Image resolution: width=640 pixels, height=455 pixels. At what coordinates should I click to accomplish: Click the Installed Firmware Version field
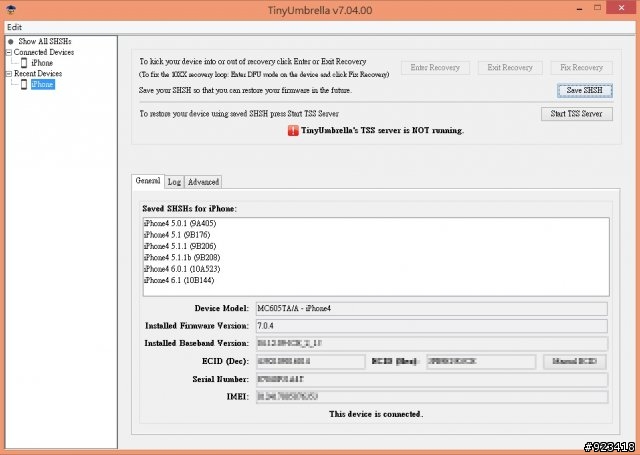[431, 326]
